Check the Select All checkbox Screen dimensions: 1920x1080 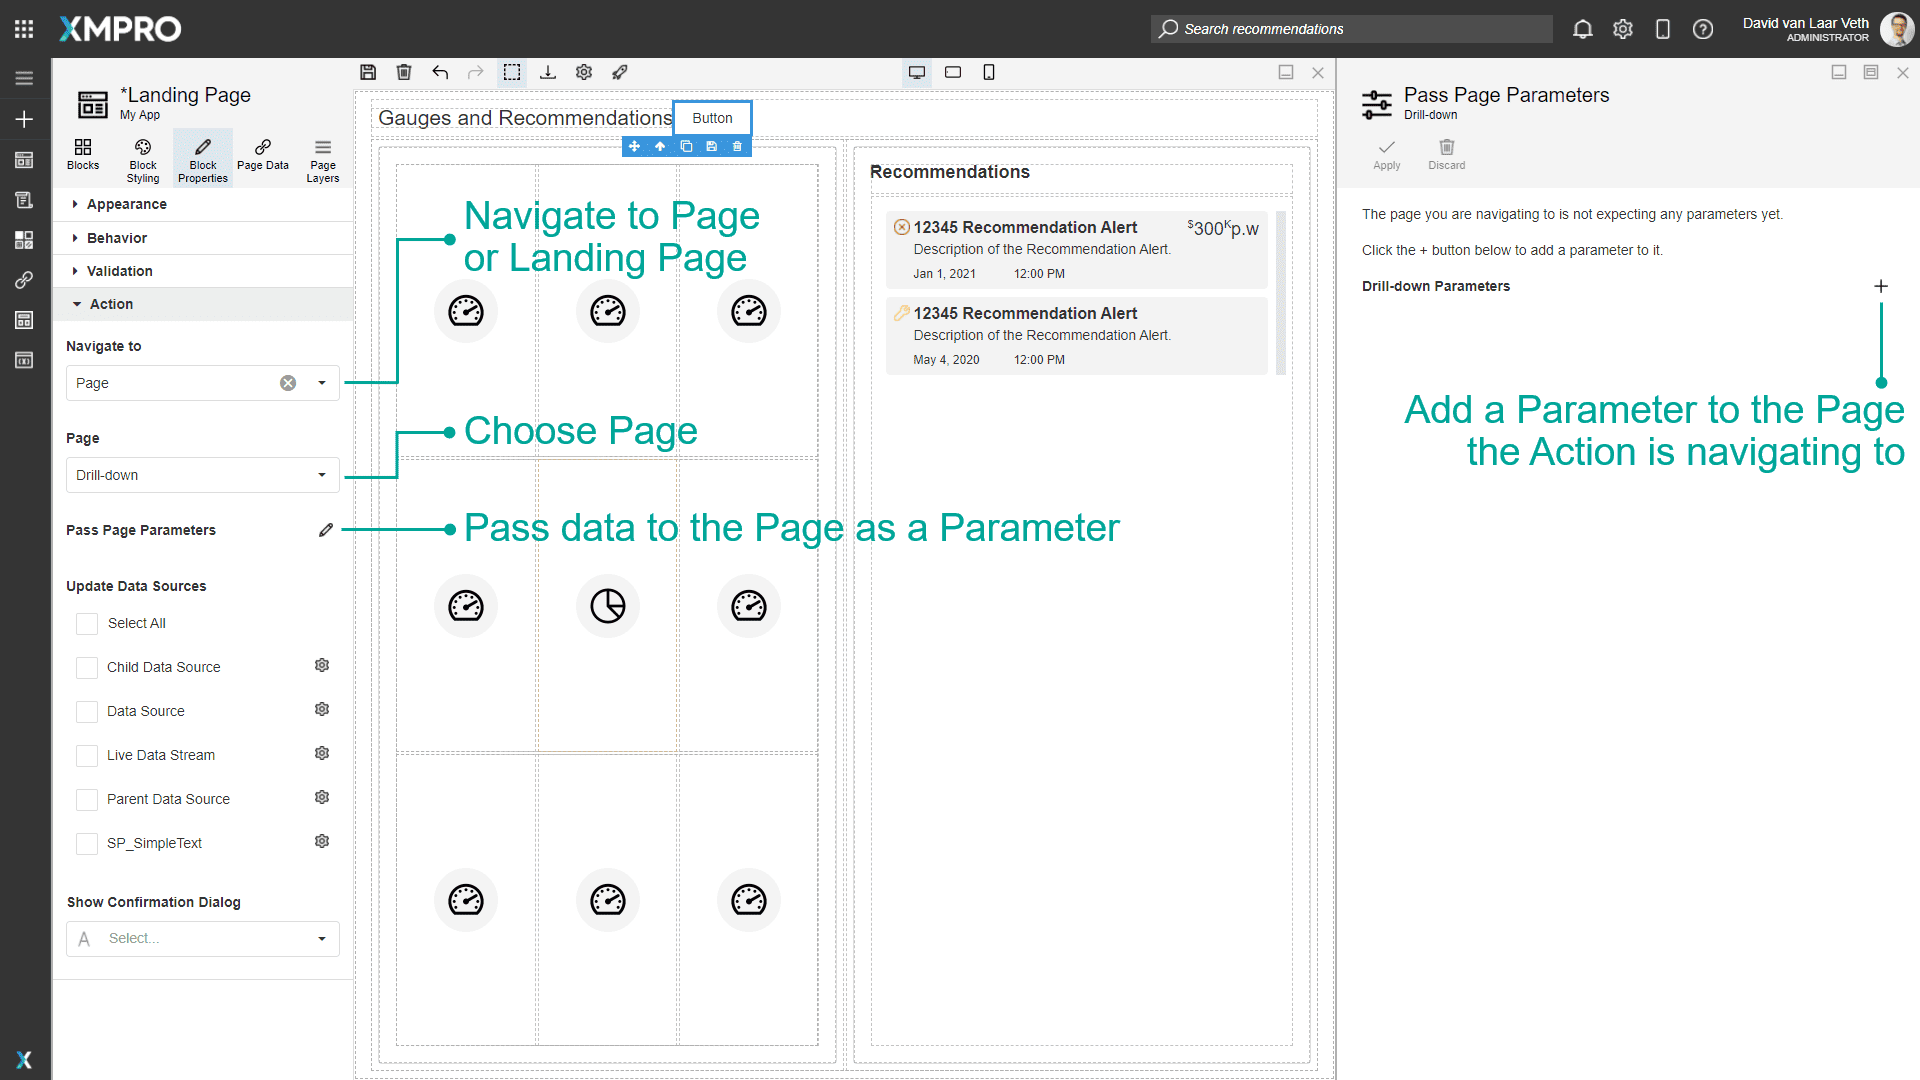(x=88, y=624)
